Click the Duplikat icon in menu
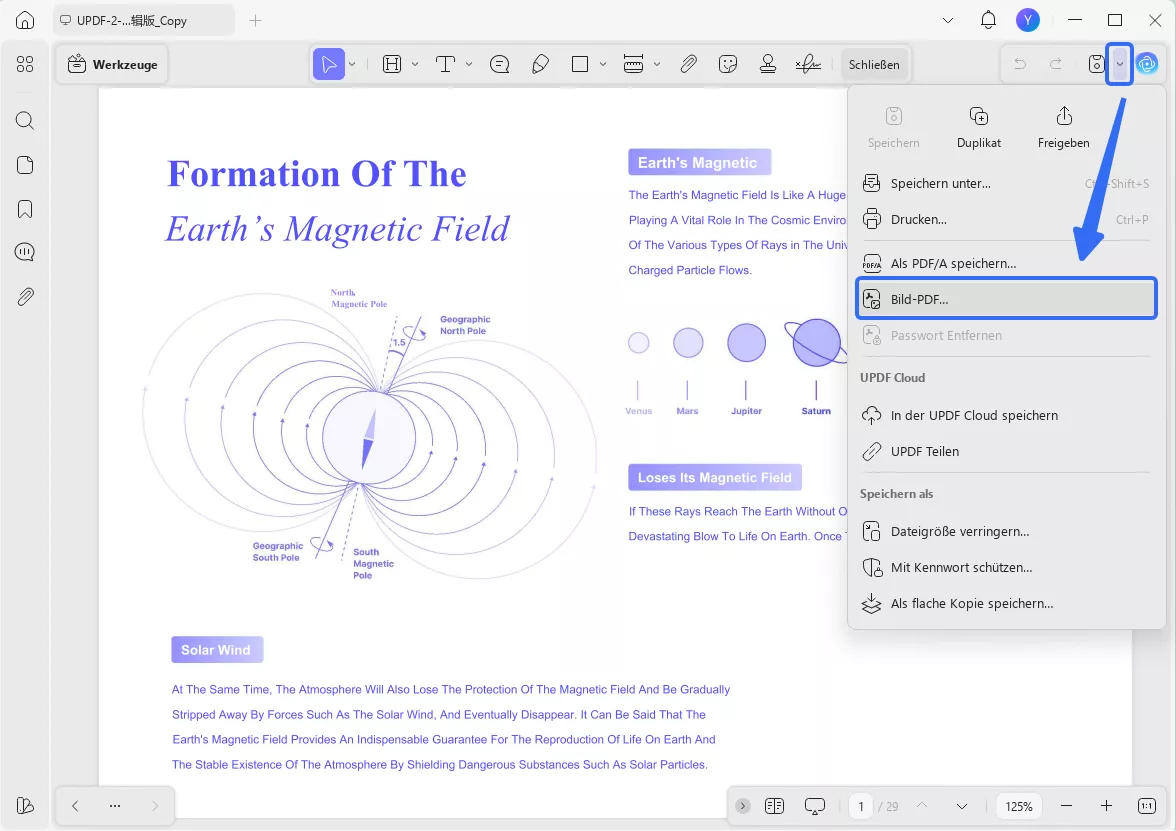Screen dimensions: 1176x831 979,117
